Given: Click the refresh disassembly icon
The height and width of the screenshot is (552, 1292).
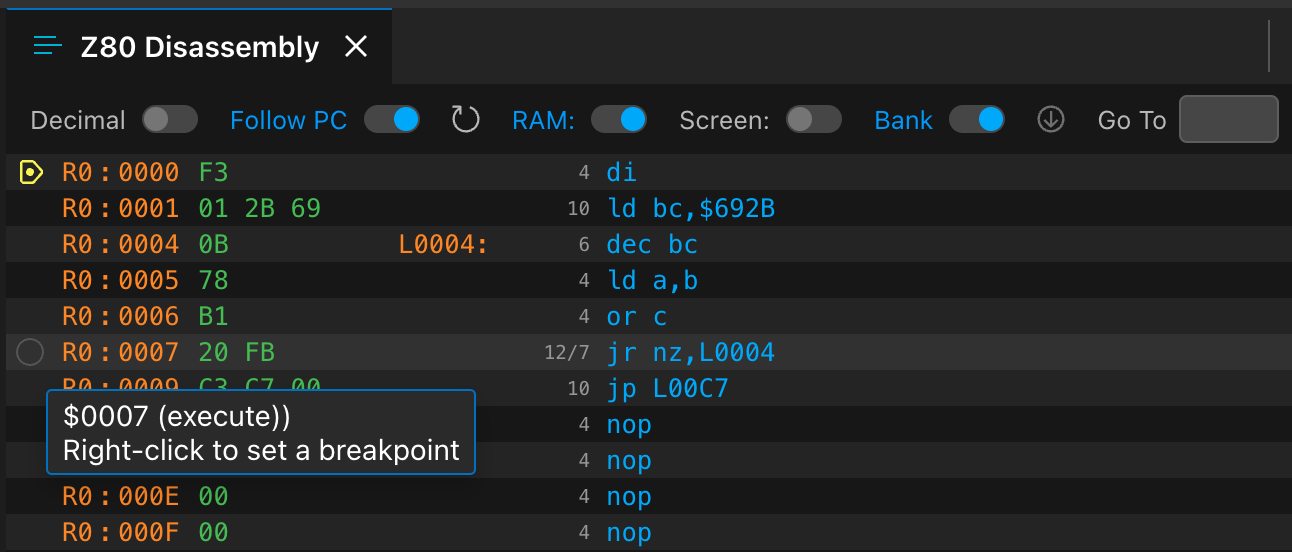Looking at the screenshot, I should [466, 120].
